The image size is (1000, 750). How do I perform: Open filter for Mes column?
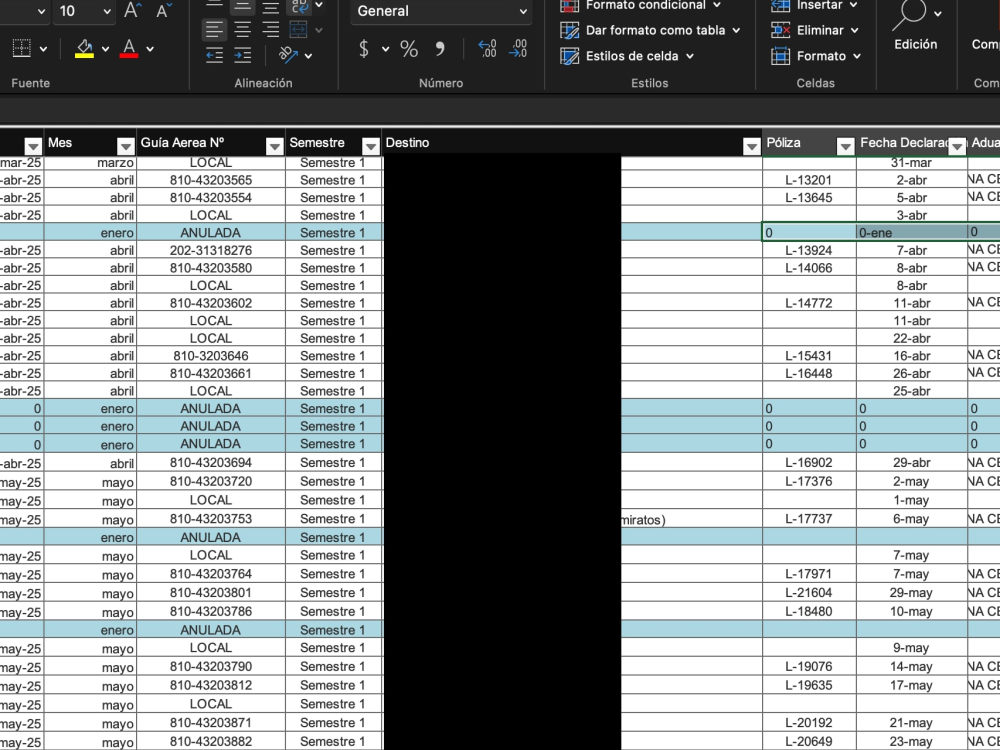click(126, 146)
